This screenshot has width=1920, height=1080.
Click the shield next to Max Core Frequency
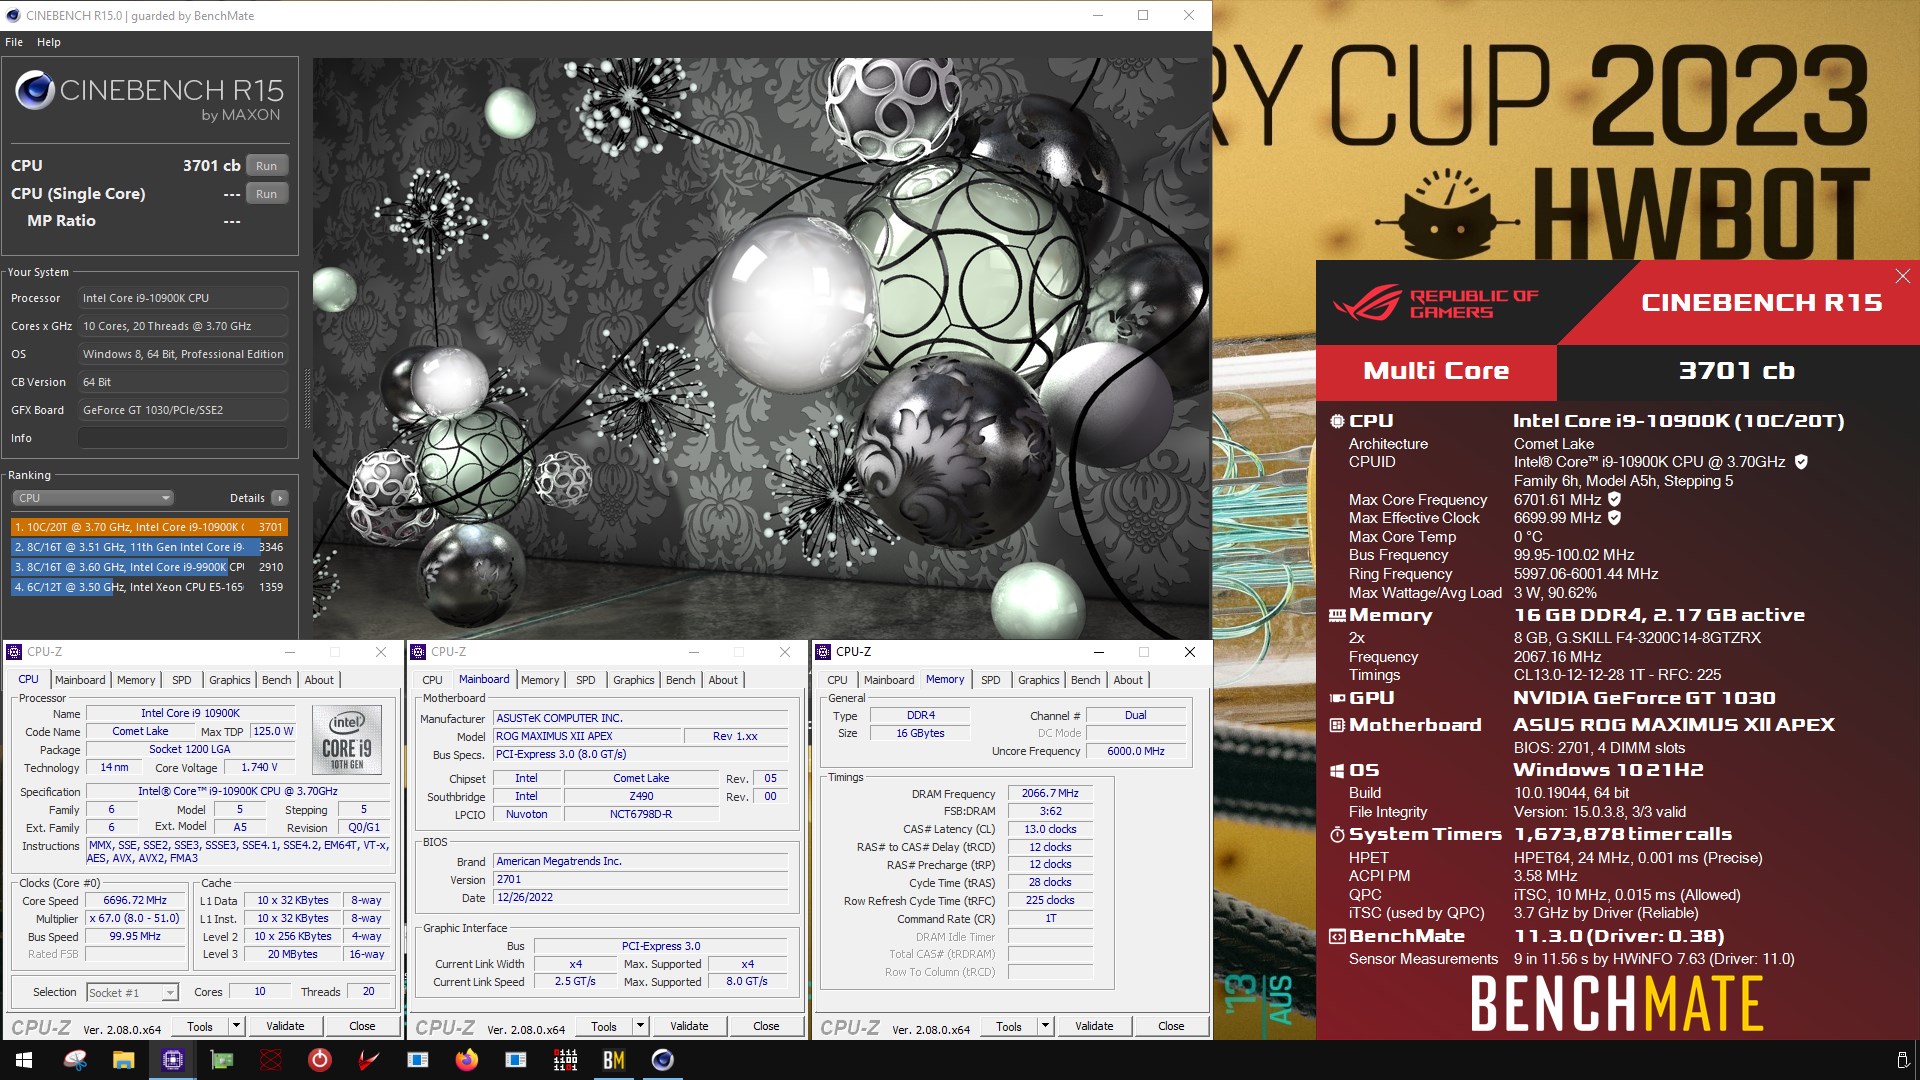[1614, 499]
